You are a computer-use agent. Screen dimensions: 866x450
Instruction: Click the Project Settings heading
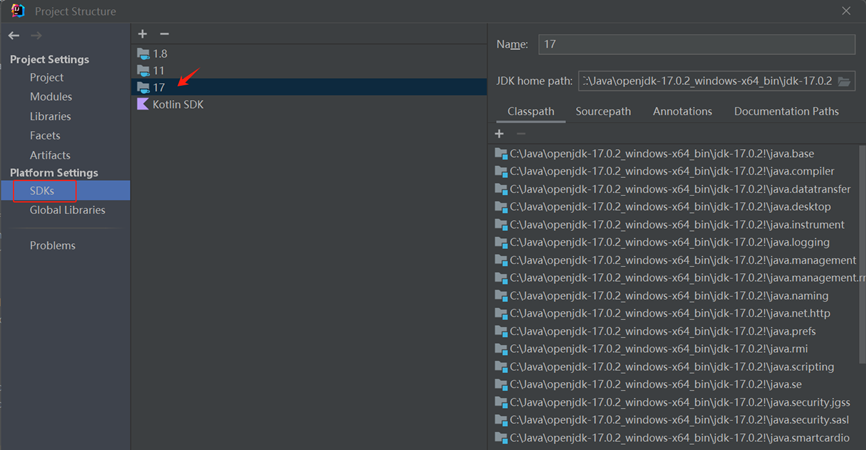[49, 59]
